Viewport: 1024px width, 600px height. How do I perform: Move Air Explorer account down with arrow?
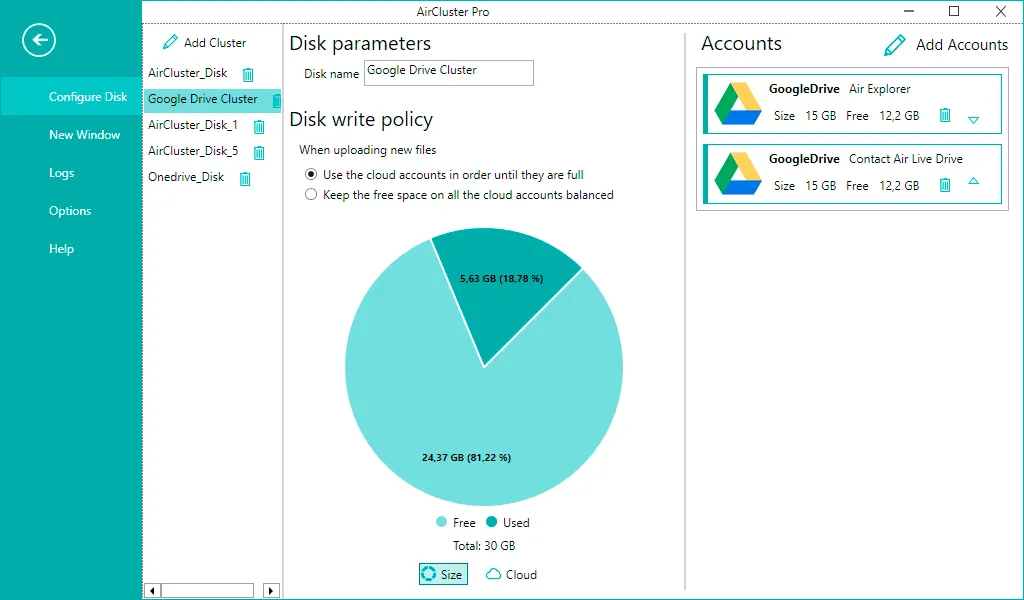pyautogui.click(x=973, y=120)
